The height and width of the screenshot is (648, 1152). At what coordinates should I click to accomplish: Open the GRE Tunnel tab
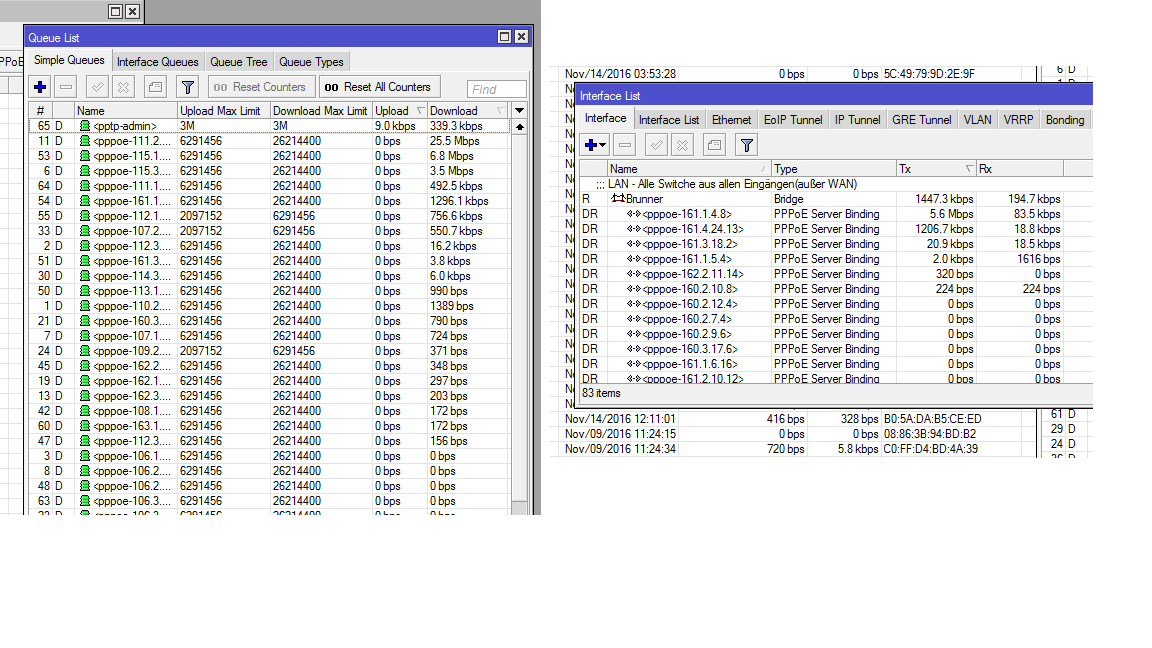click(x=921, y=120)
